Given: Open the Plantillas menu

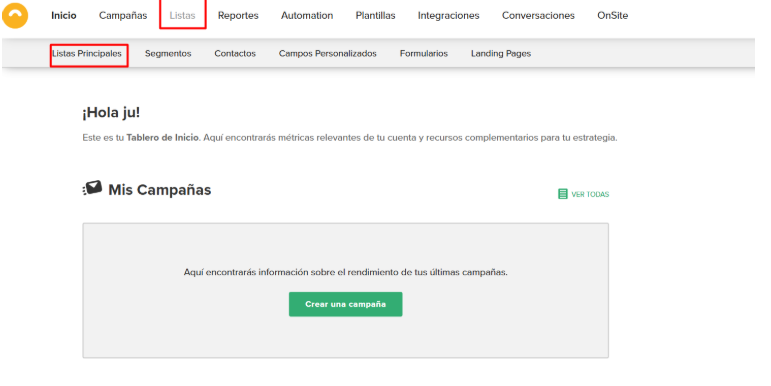Looking at the screenshot, I should point(375,15).
